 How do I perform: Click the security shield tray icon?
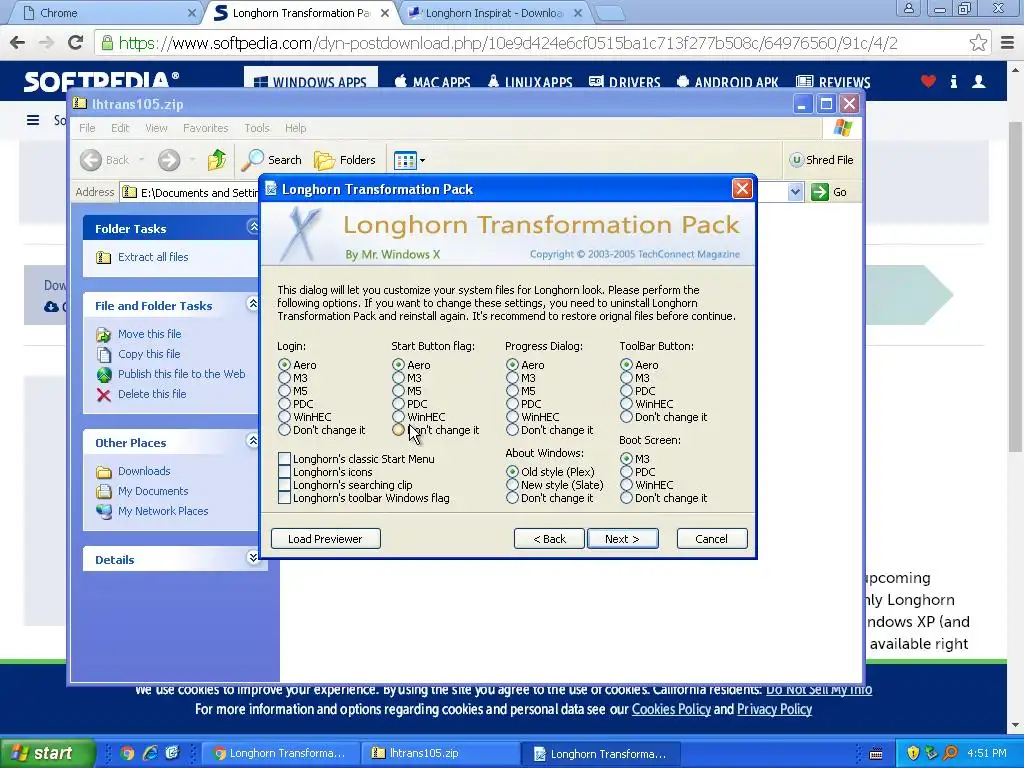pyautogui.click(x=913, y=753)
